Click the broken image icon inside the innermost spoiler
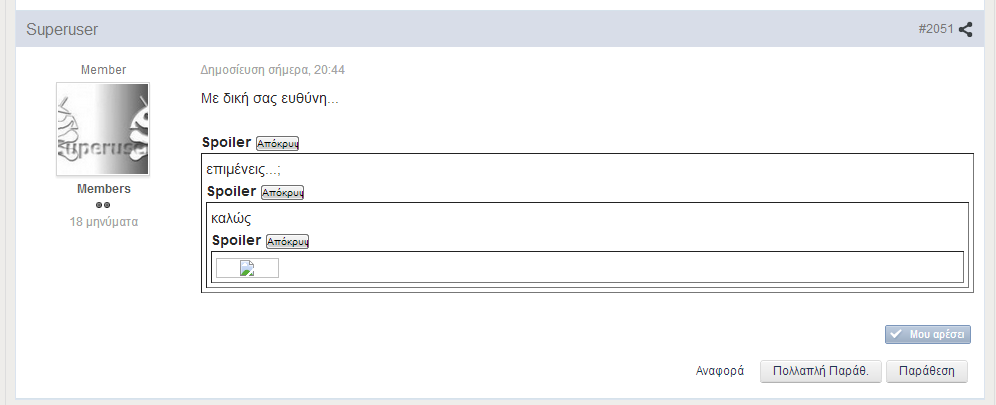This screenshot has height=405, width=996. 247,268
